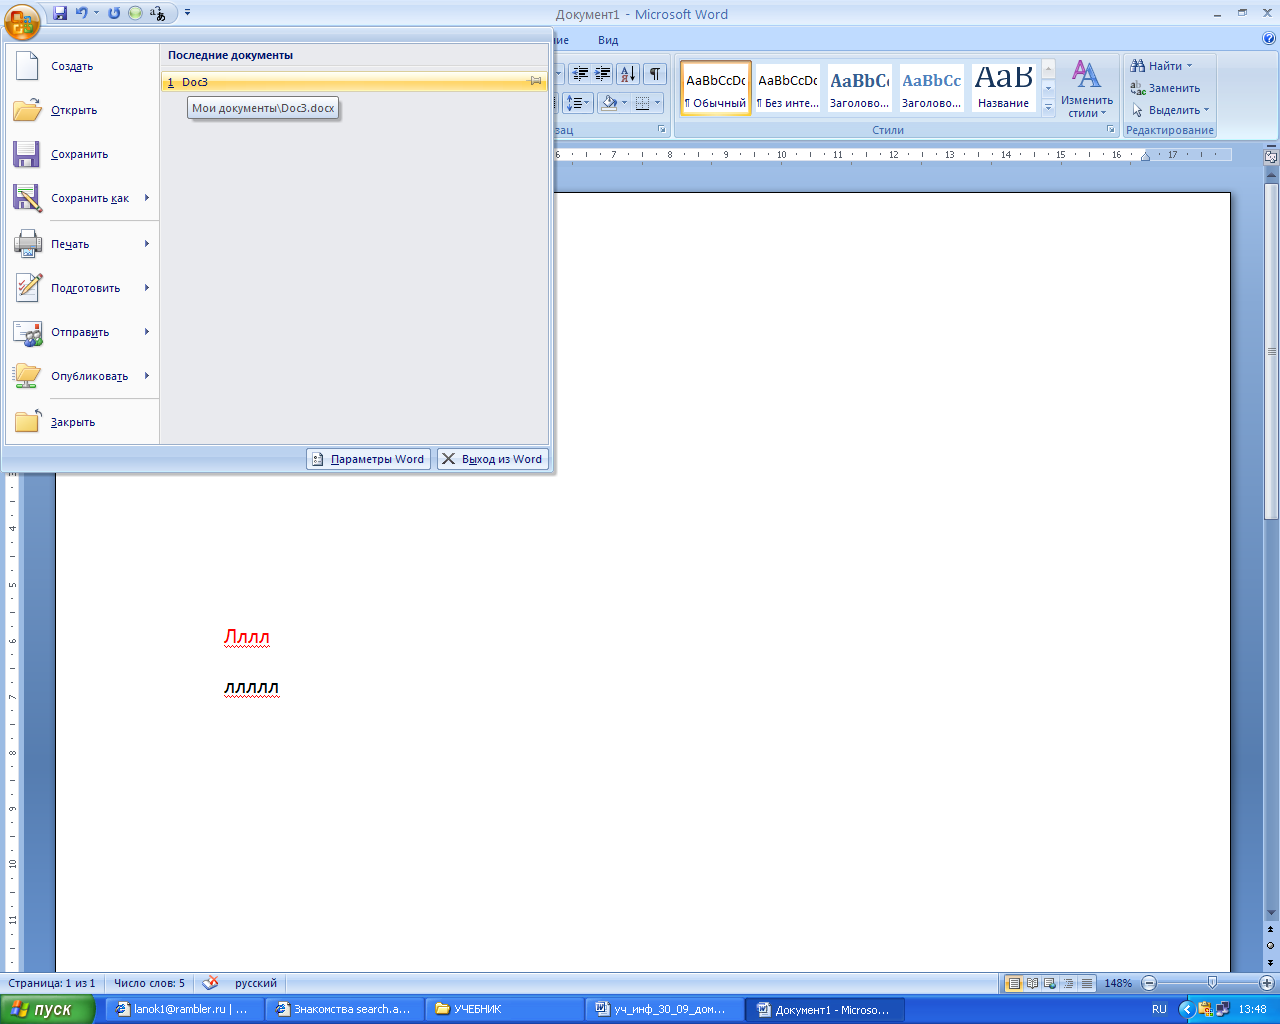Click the sort A-Z icon
1280x1024 pixels.
pyautogui.click(x=628, y=74)
